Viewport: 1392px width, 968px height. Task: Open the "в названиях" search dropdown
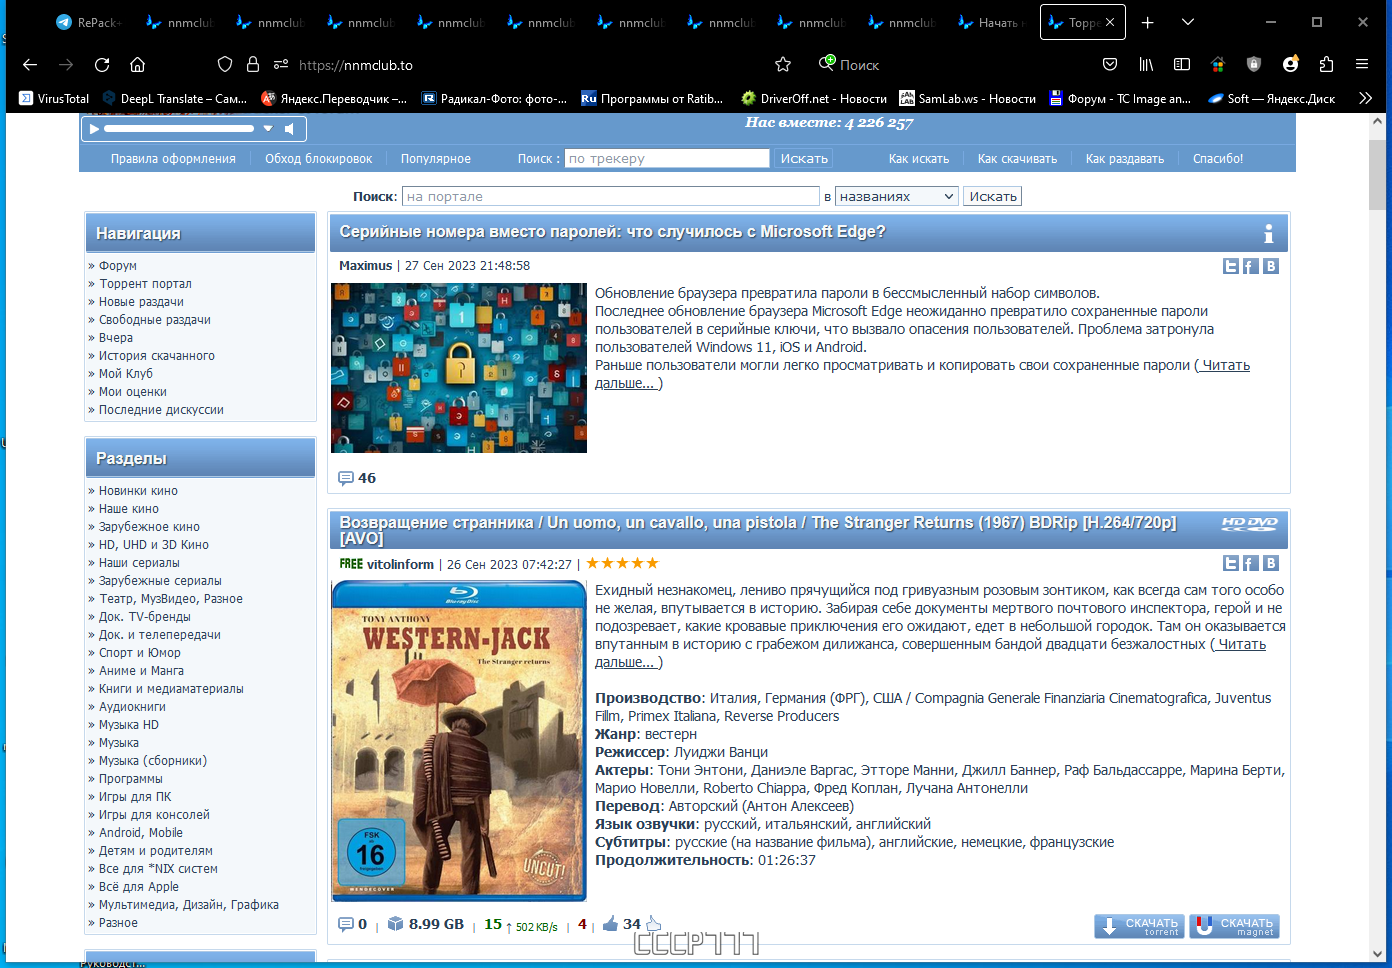pyautogui.click(x=896, y=196)
